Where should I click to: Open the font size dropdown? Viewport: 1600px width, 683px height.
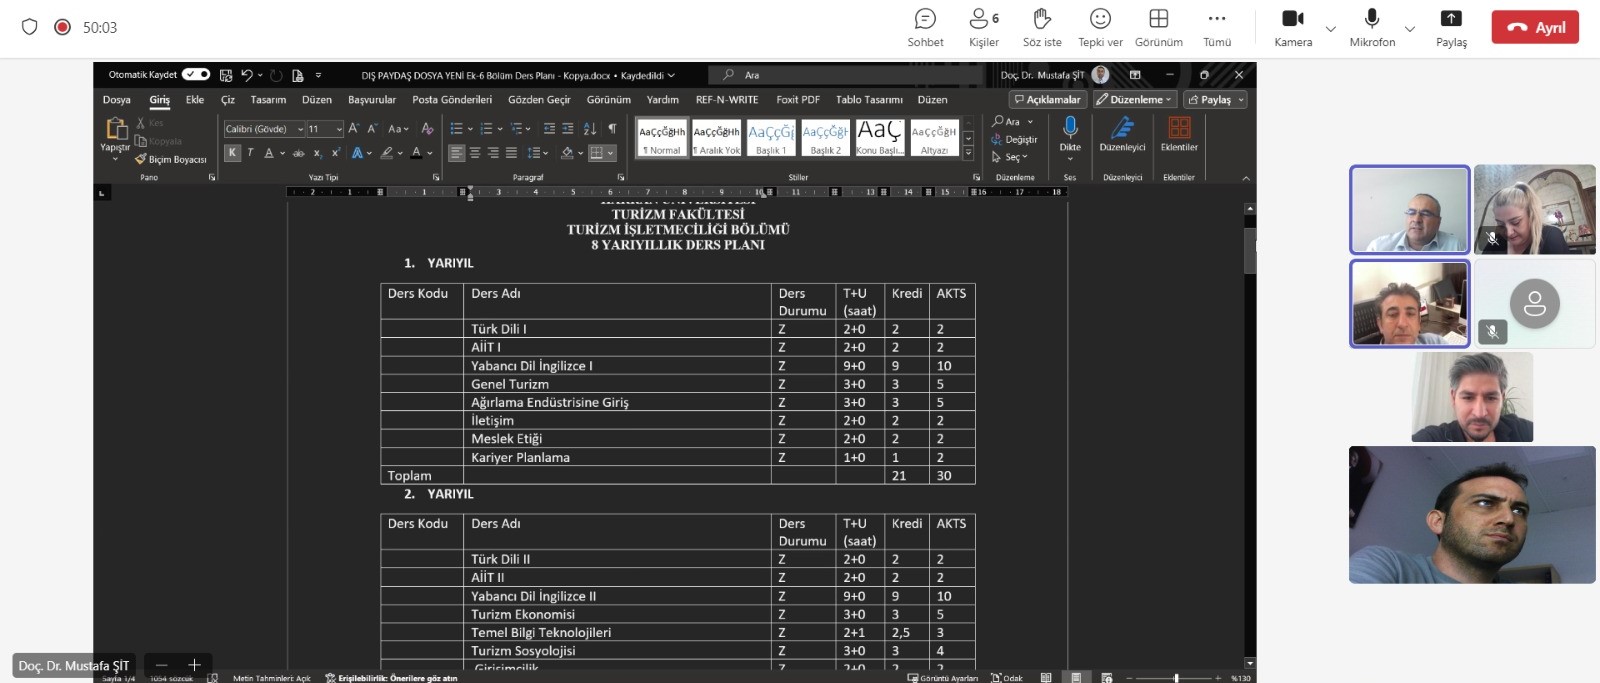click(x=339, y=129)
